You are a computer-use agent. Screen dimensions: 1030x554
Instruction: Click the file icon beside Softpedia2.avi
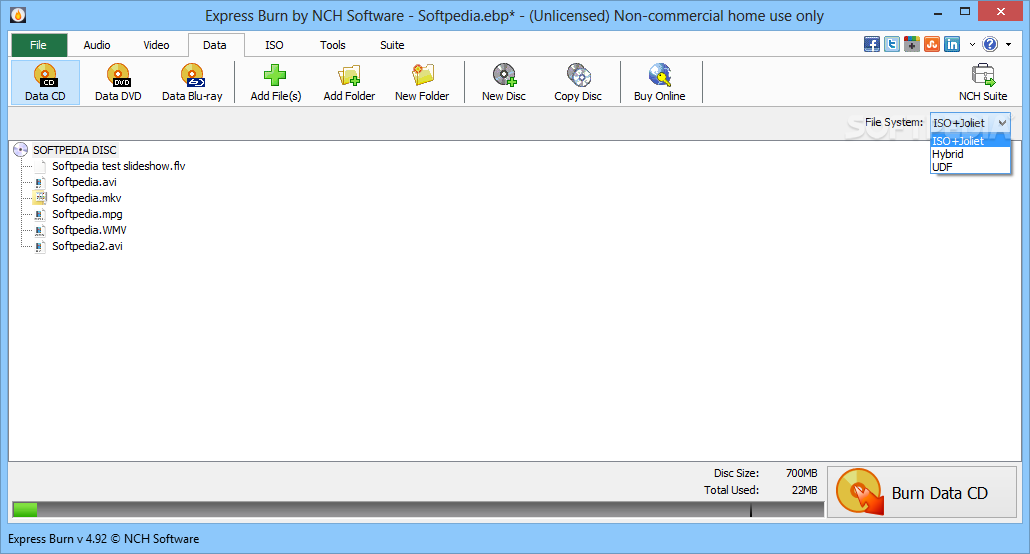tap(39, 246)
